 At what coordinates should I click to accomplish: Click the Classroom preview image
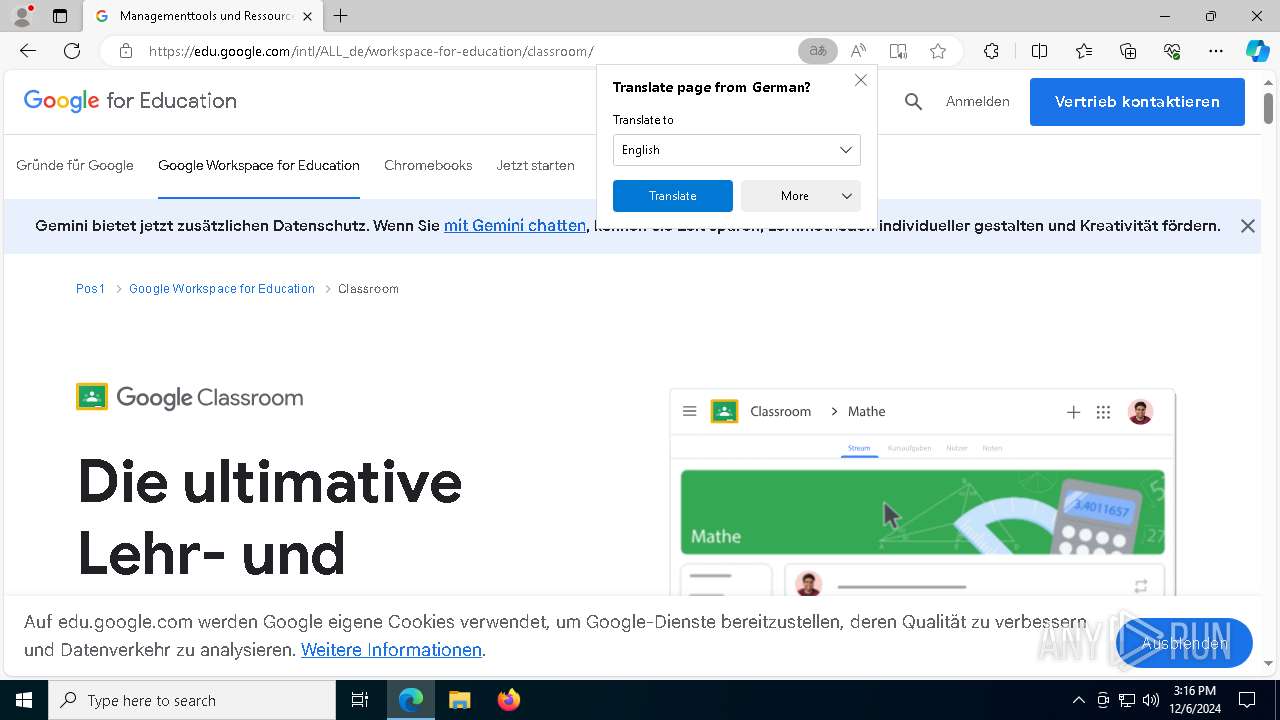pos(922,493)
